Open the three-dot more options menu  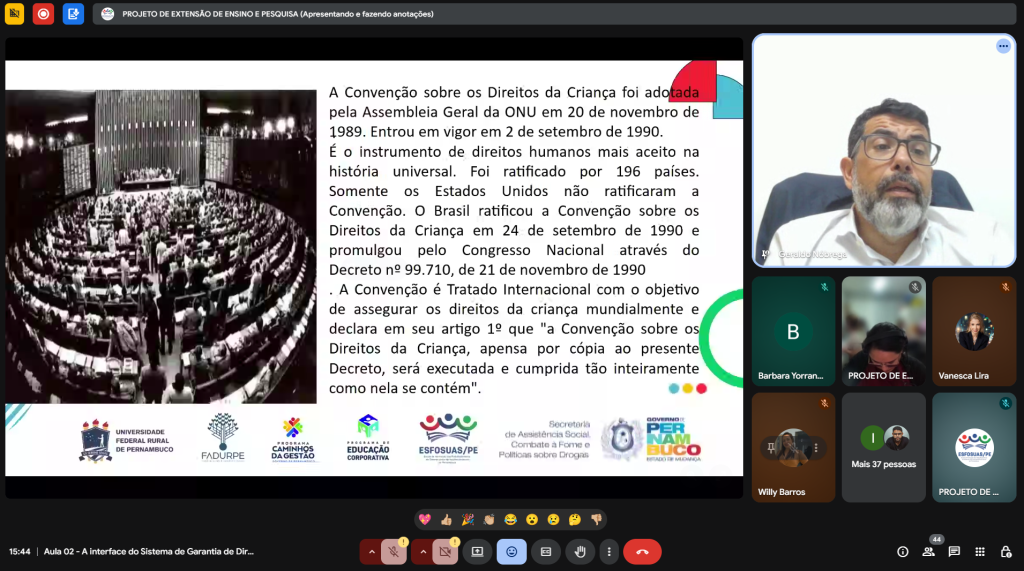coord(608,551)
